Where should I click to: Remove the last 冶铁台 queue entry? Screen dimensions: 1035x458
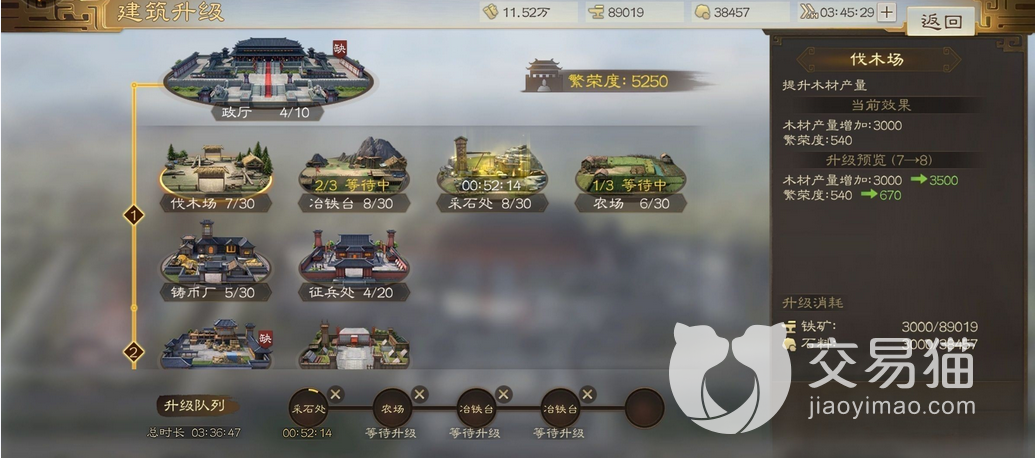click(587, 394)
